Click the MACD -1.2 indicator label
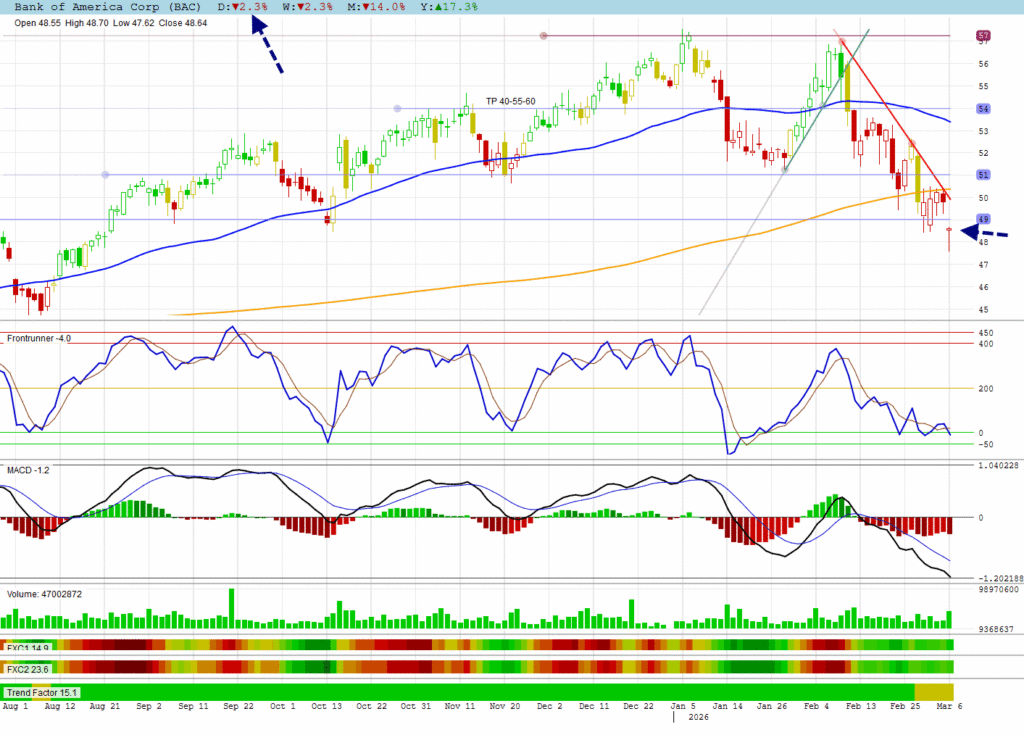This screenshot has height=735, width=1024. pyautogui.click(x=28, y=470)
